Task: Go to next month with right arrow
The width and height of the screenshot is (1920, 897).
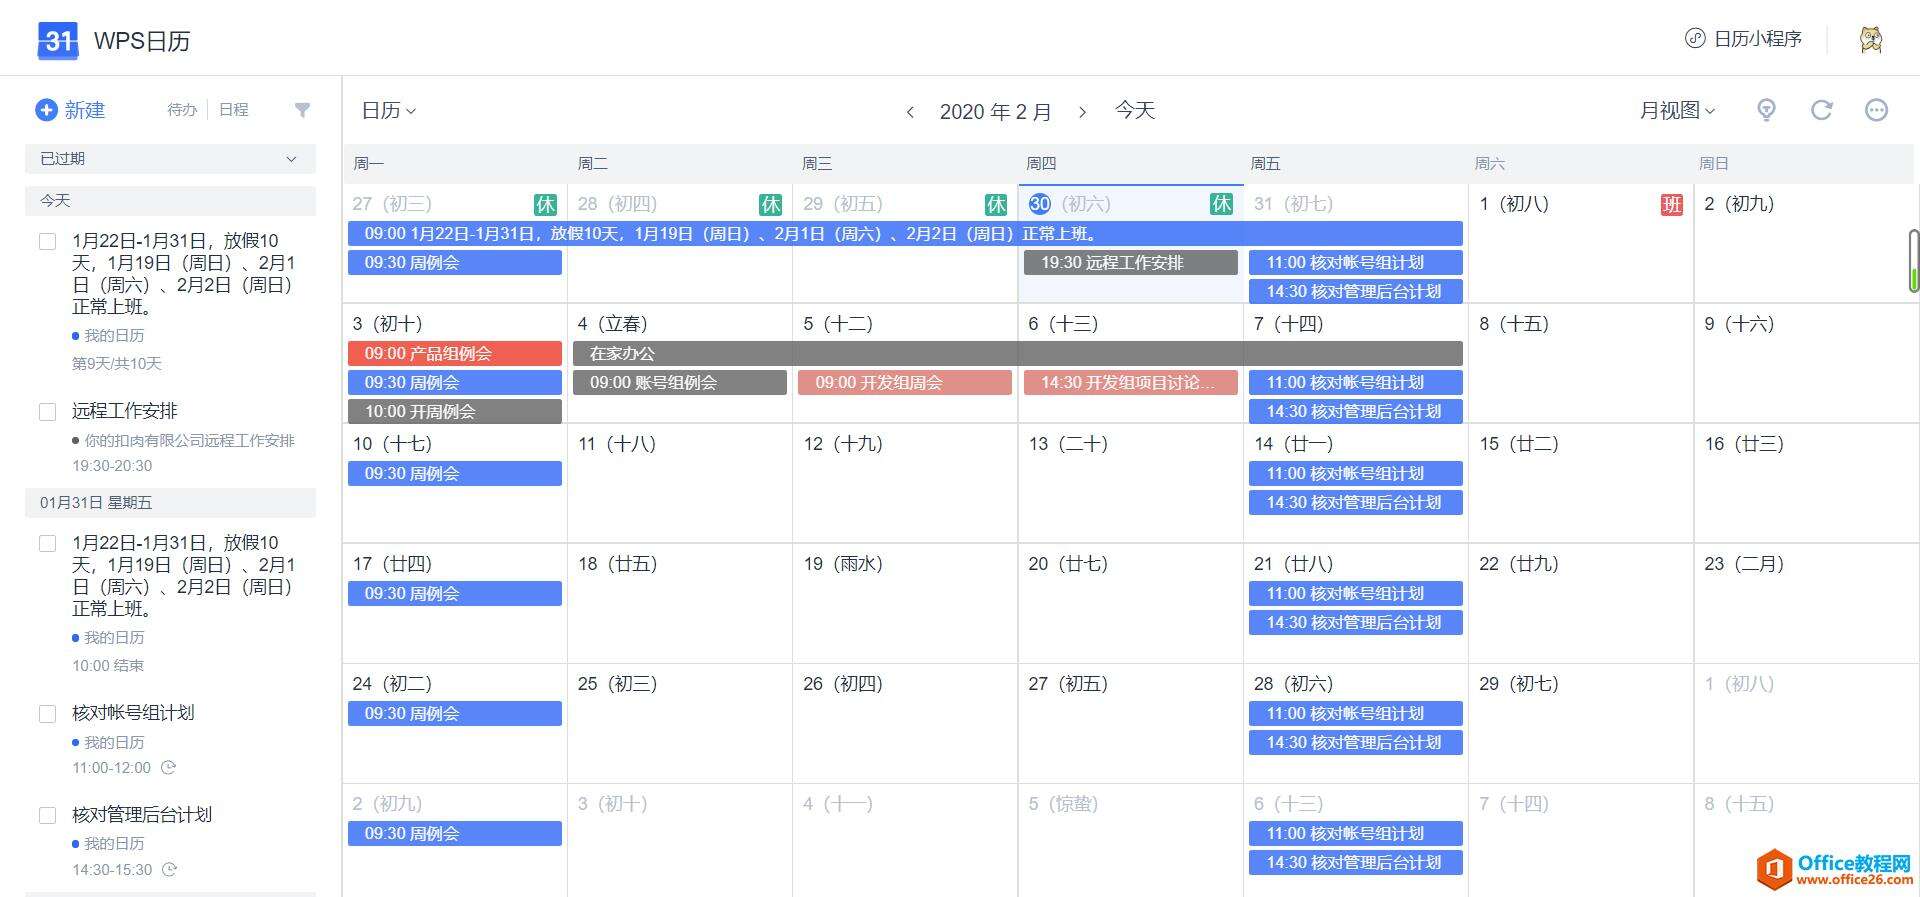Action: pyautogui.click(x=1082, y=112)
